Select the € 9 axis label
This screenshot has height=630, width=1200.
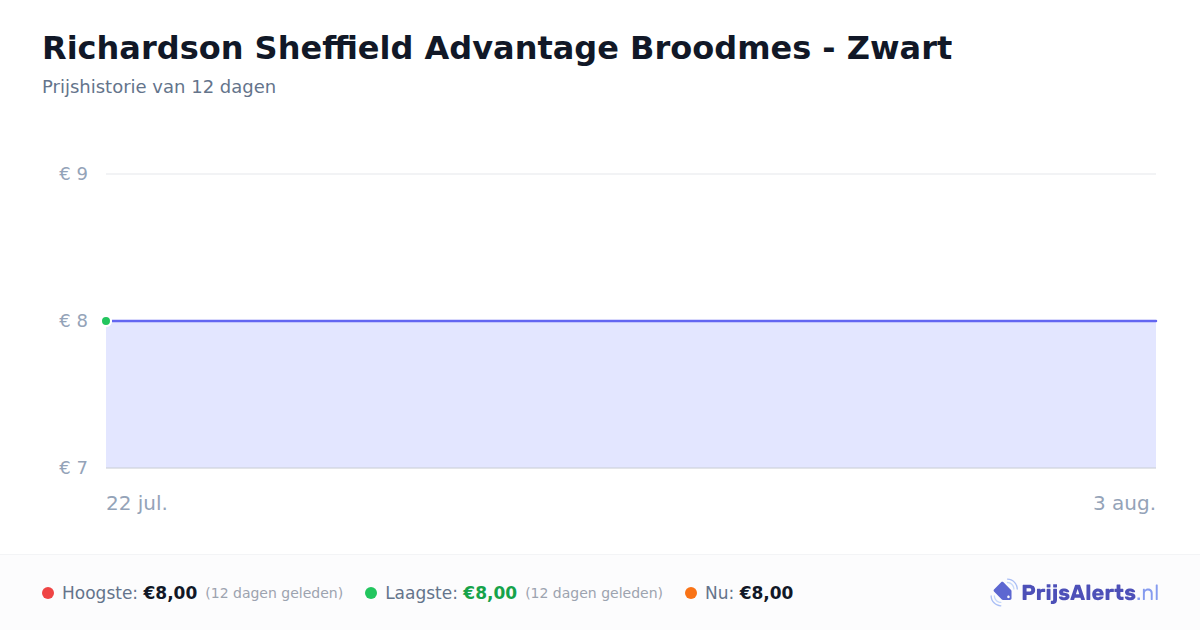click(73, 174)
